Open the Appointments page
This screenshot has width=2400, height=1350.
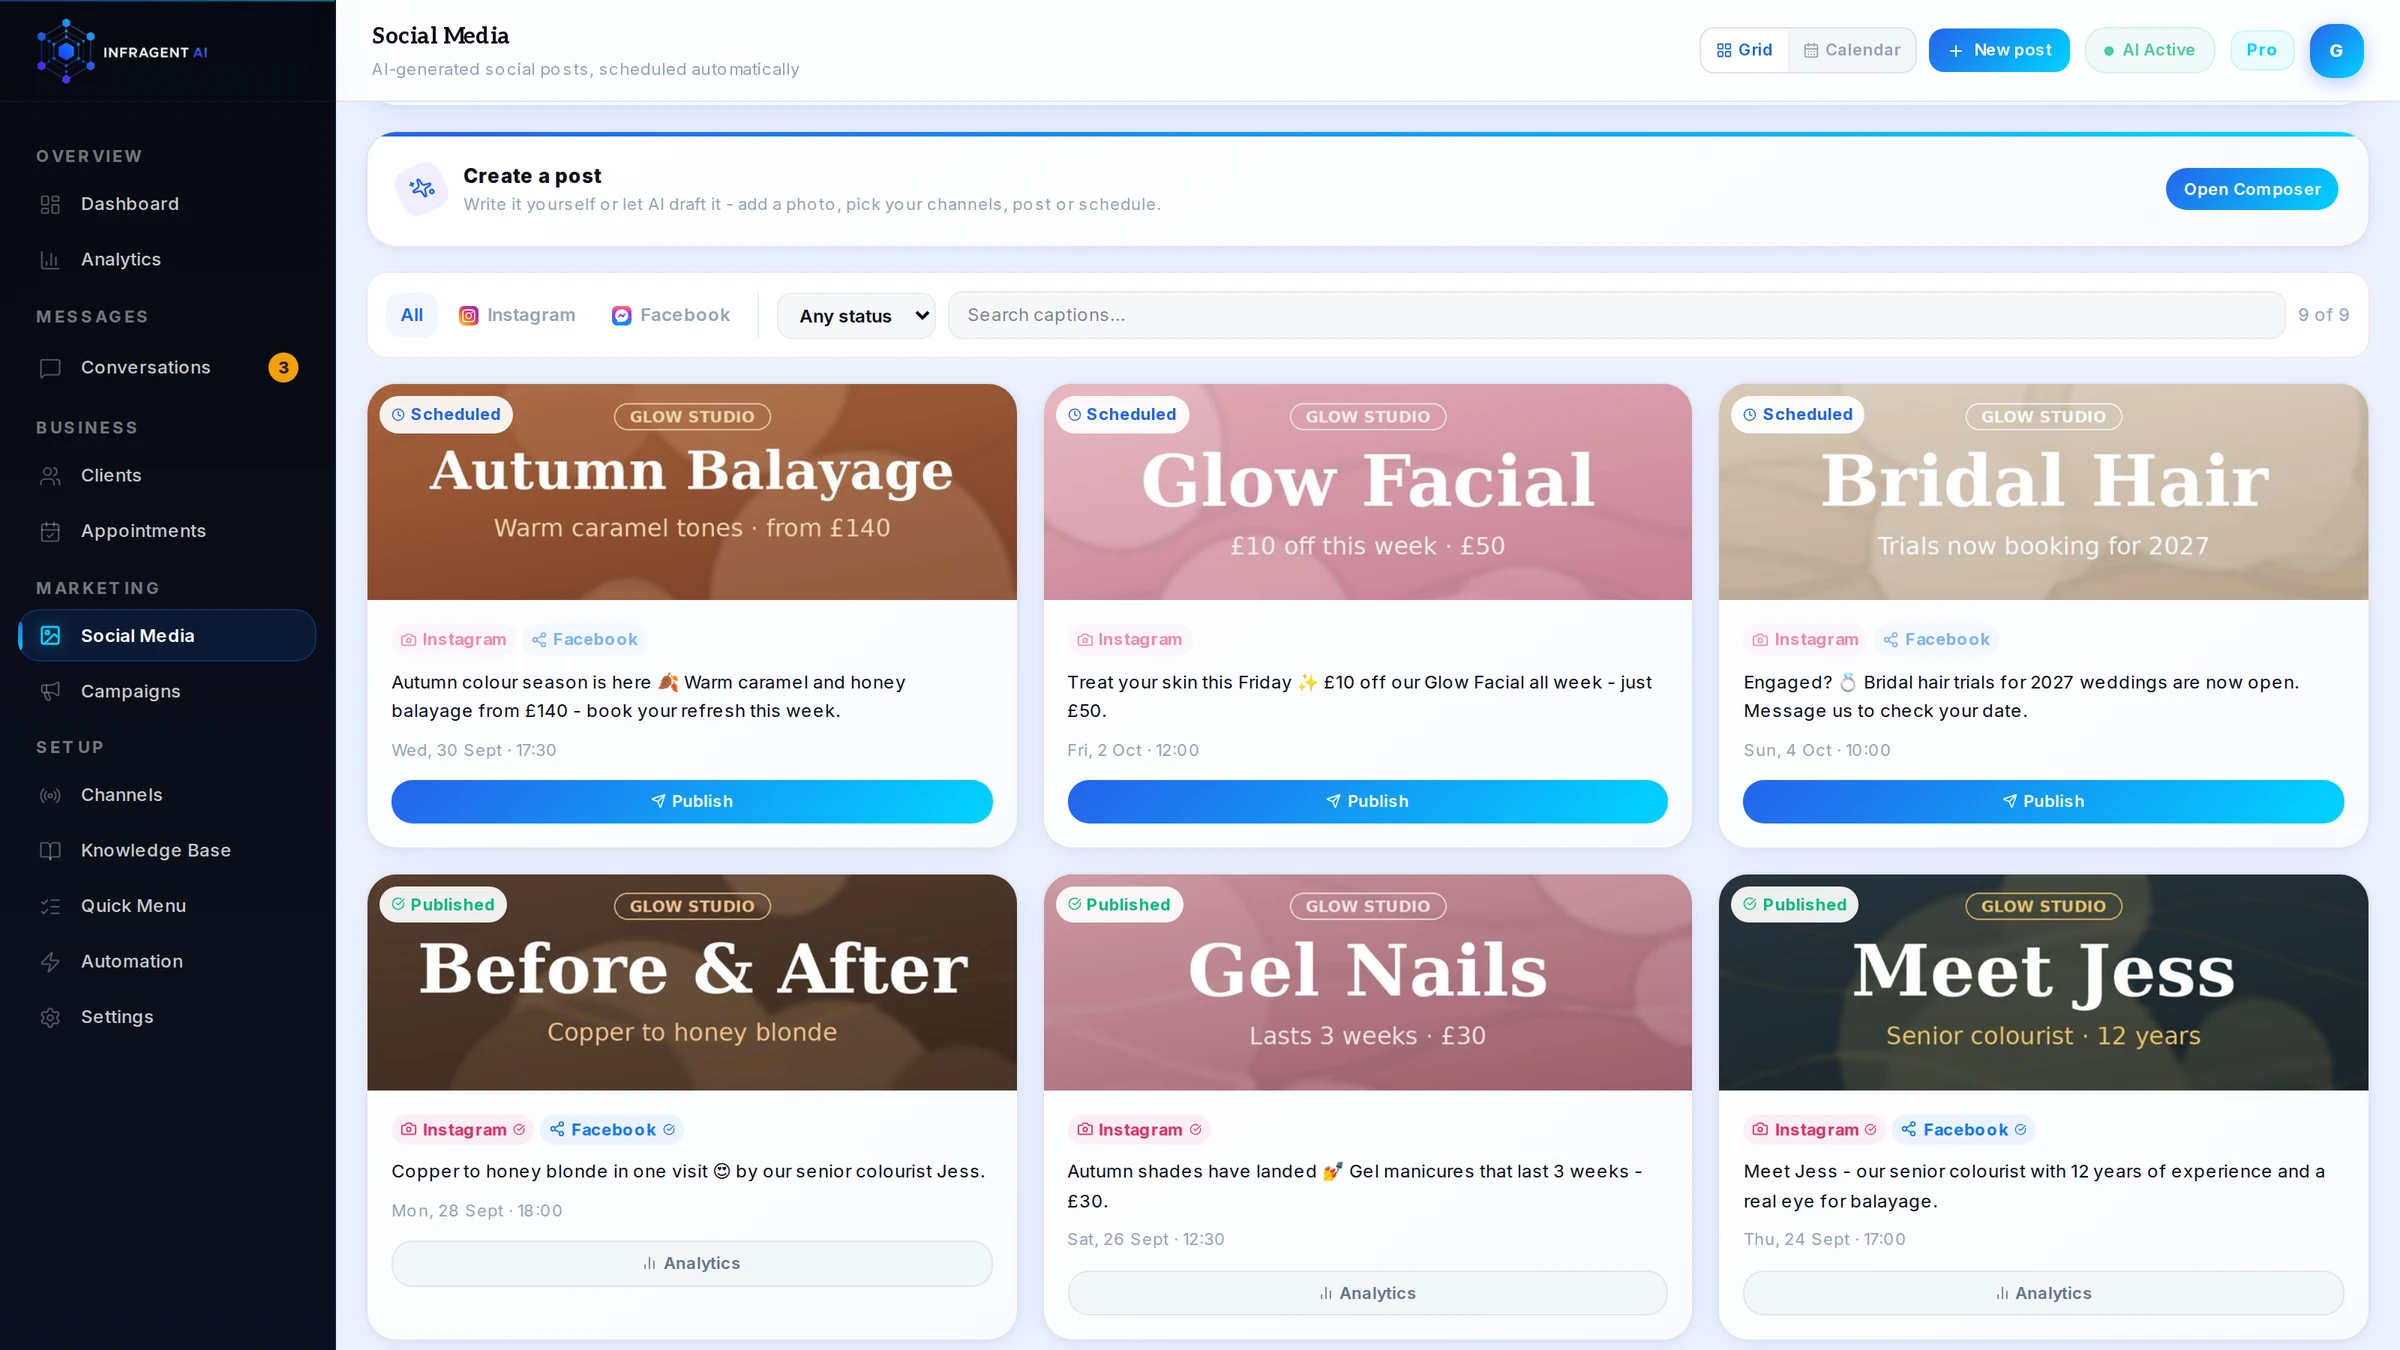(167, 531)
